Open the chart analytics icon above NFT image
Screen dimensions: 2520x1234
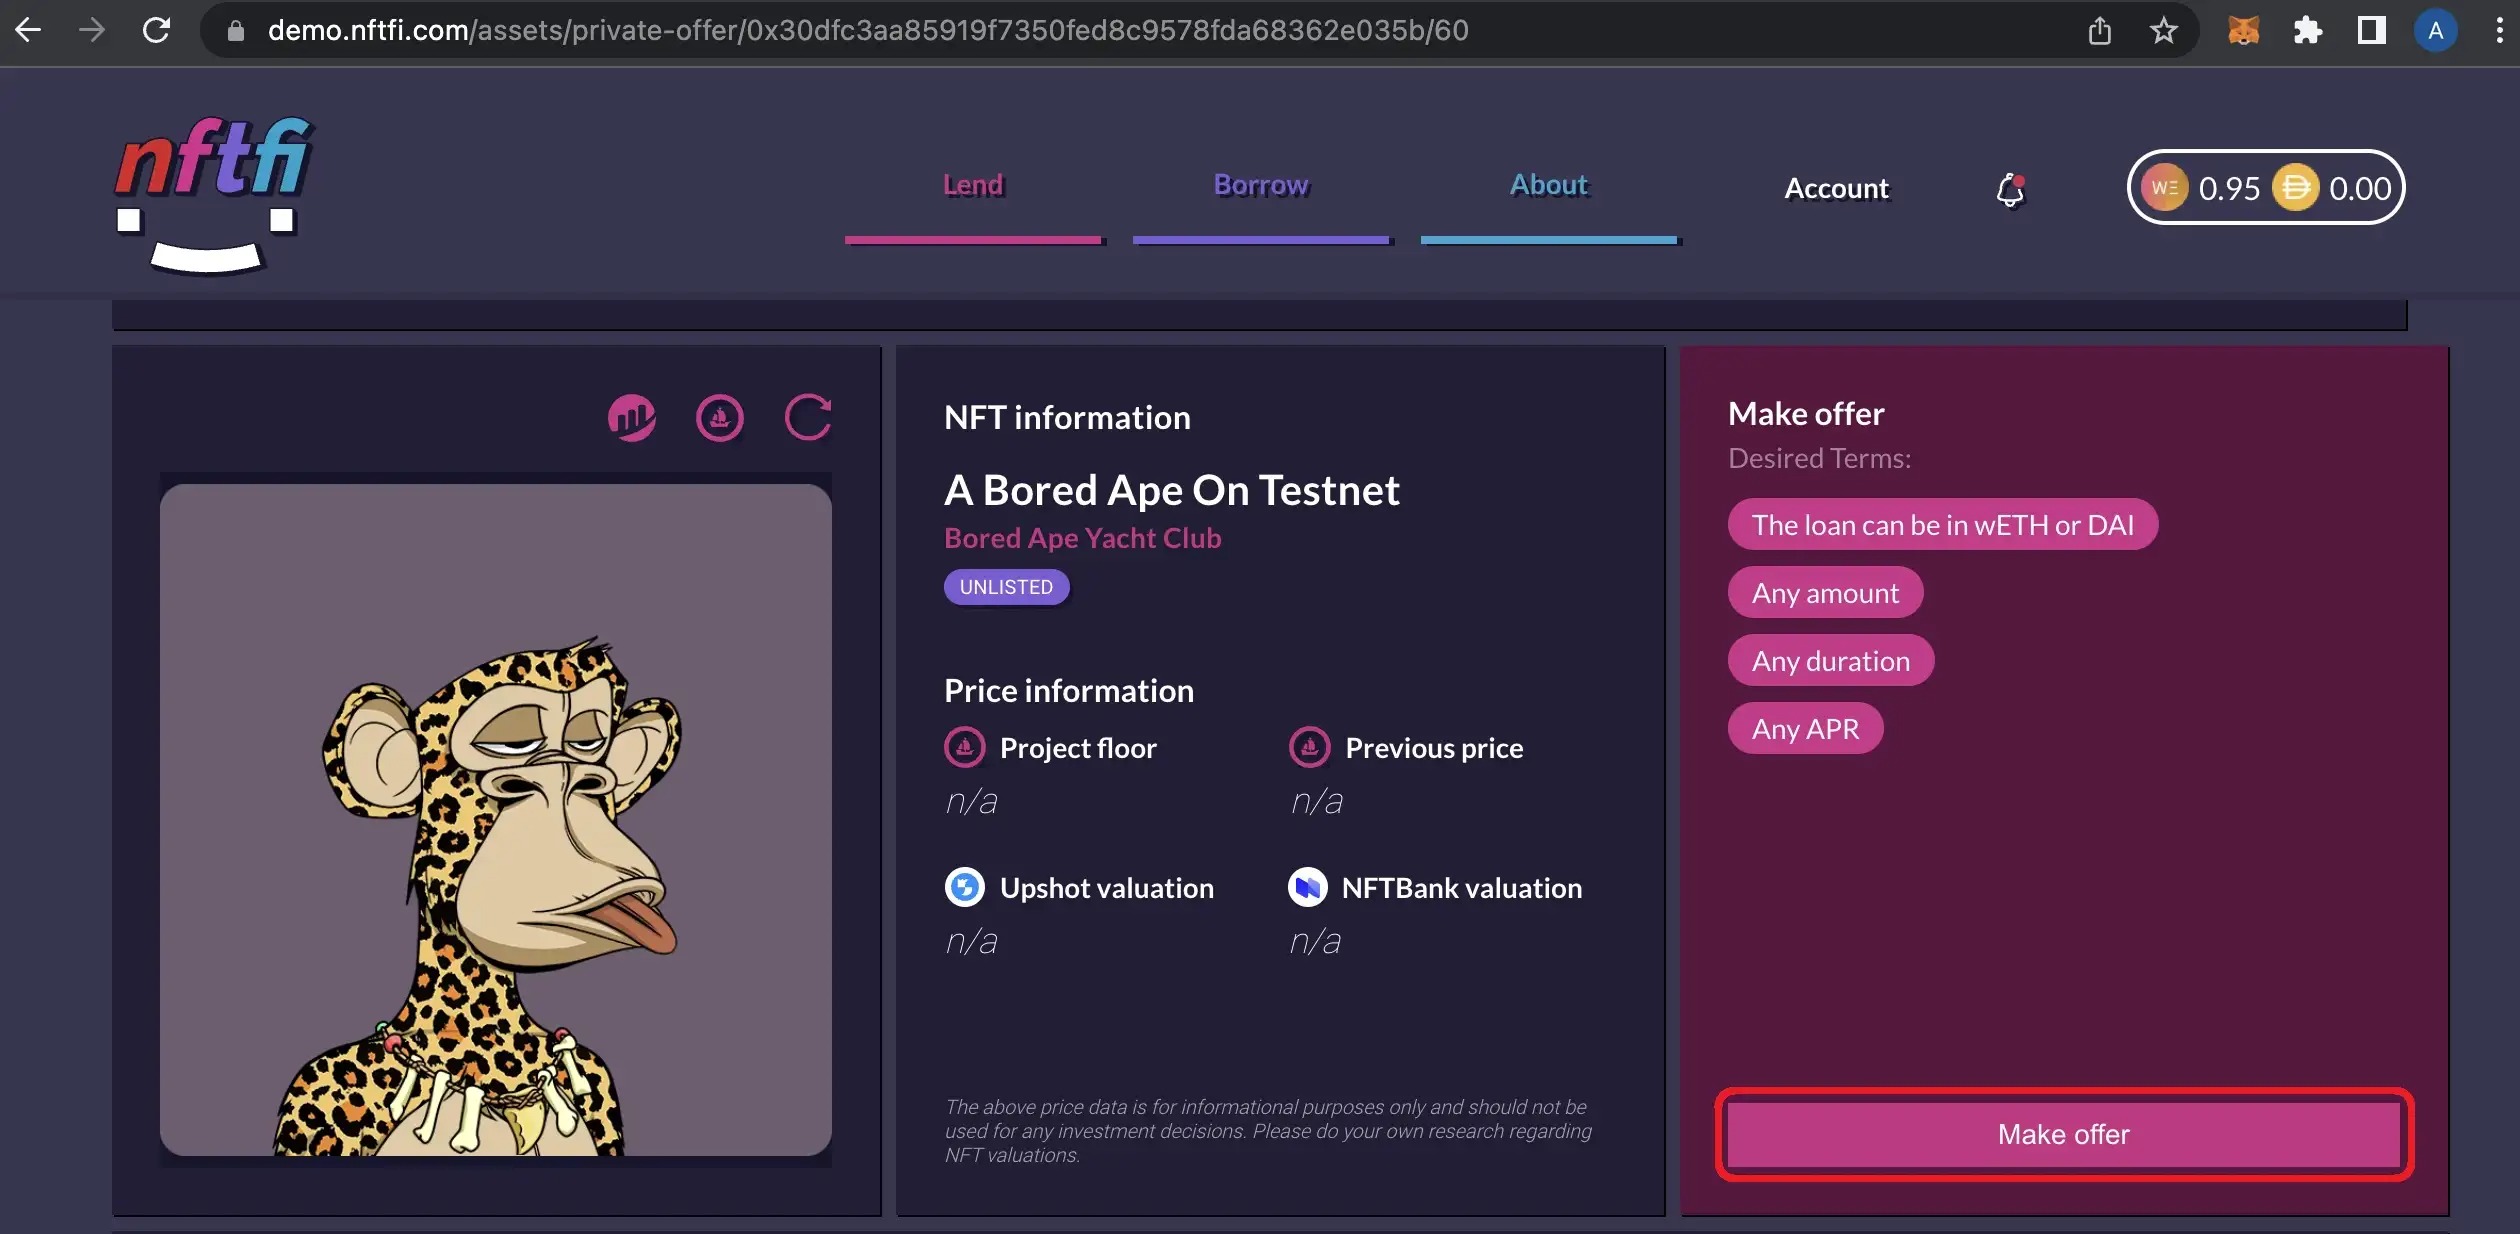(632, 418)
